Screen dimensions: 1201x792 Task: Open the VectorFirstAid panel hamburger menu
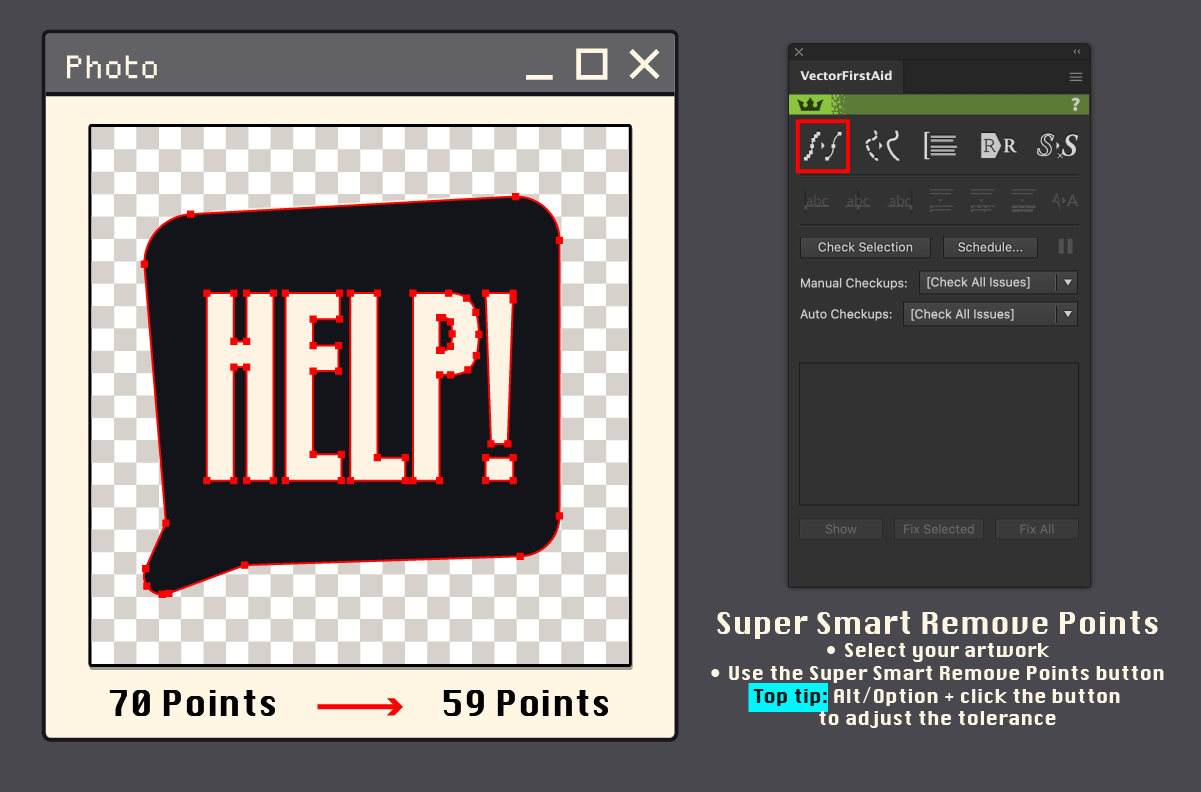(1076, 77)
